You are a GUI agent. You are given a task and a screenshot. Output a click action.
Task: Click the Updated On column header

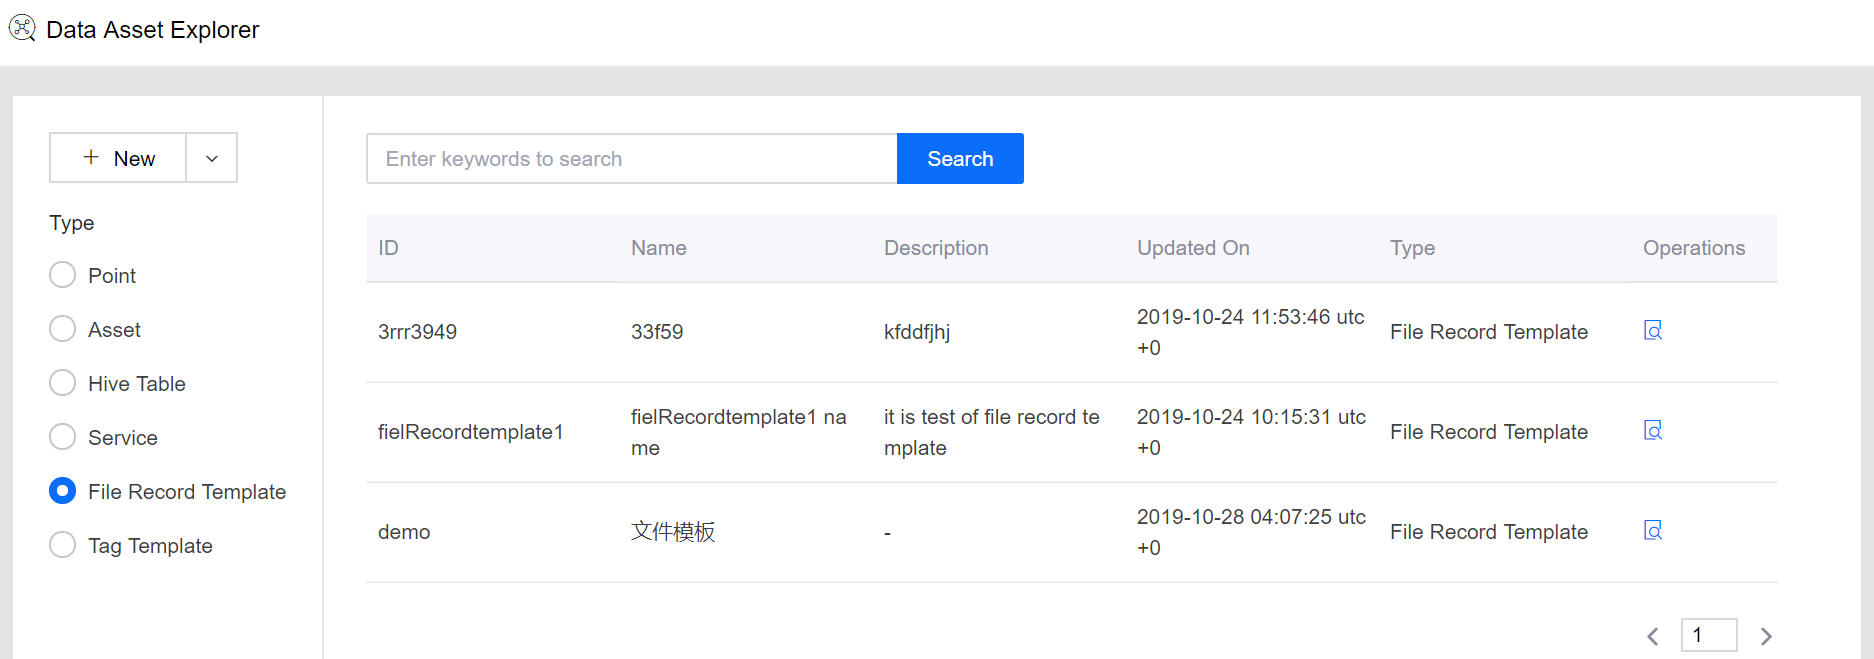point(1193,248)
